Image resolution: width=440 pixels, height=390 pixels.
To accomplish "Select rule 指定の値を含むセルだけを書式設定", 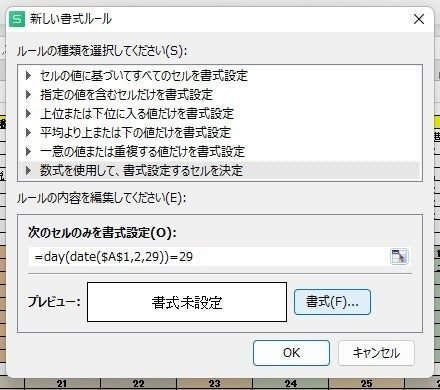I will click(220, 95).
